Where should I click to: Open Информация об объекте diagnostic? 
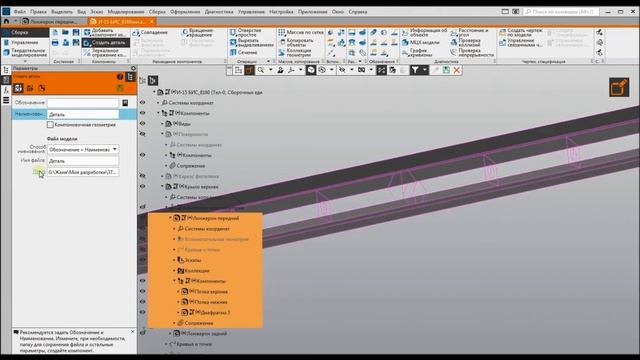pyautogui.click(x=424, y=32)
